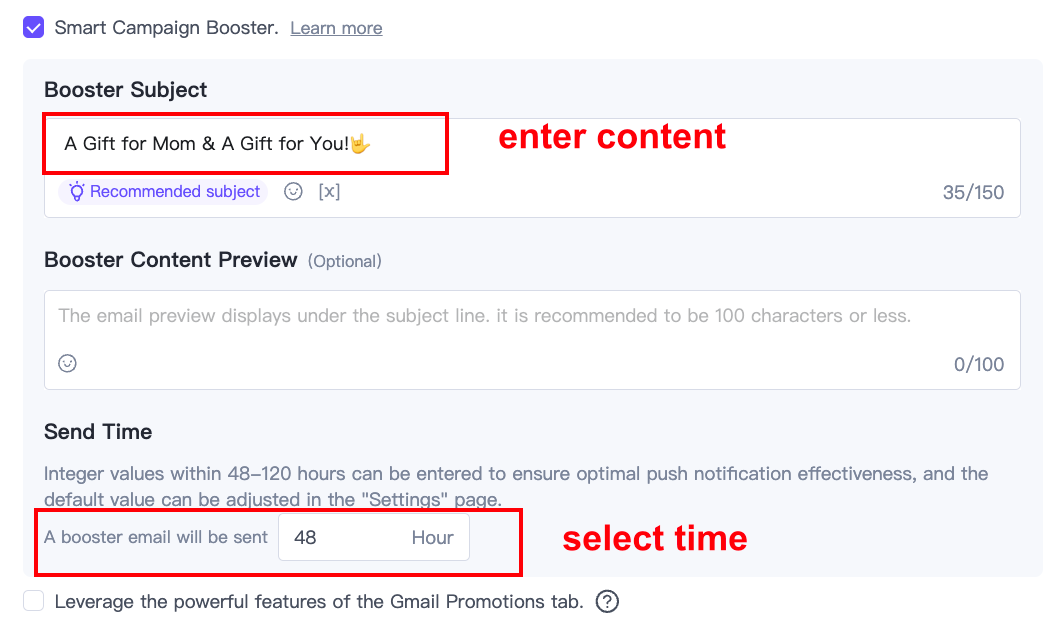Viewport: 1064px width, 632px height.
Task: Apply the Recommended subject suggestion
Action: tap(164, 192)
